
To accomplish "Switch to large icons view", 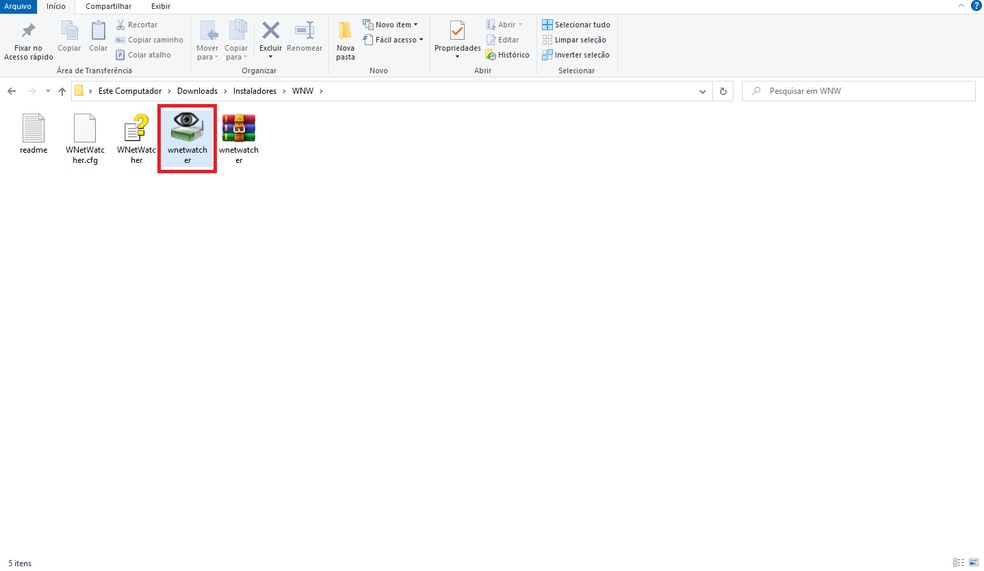I will point(973,563).
